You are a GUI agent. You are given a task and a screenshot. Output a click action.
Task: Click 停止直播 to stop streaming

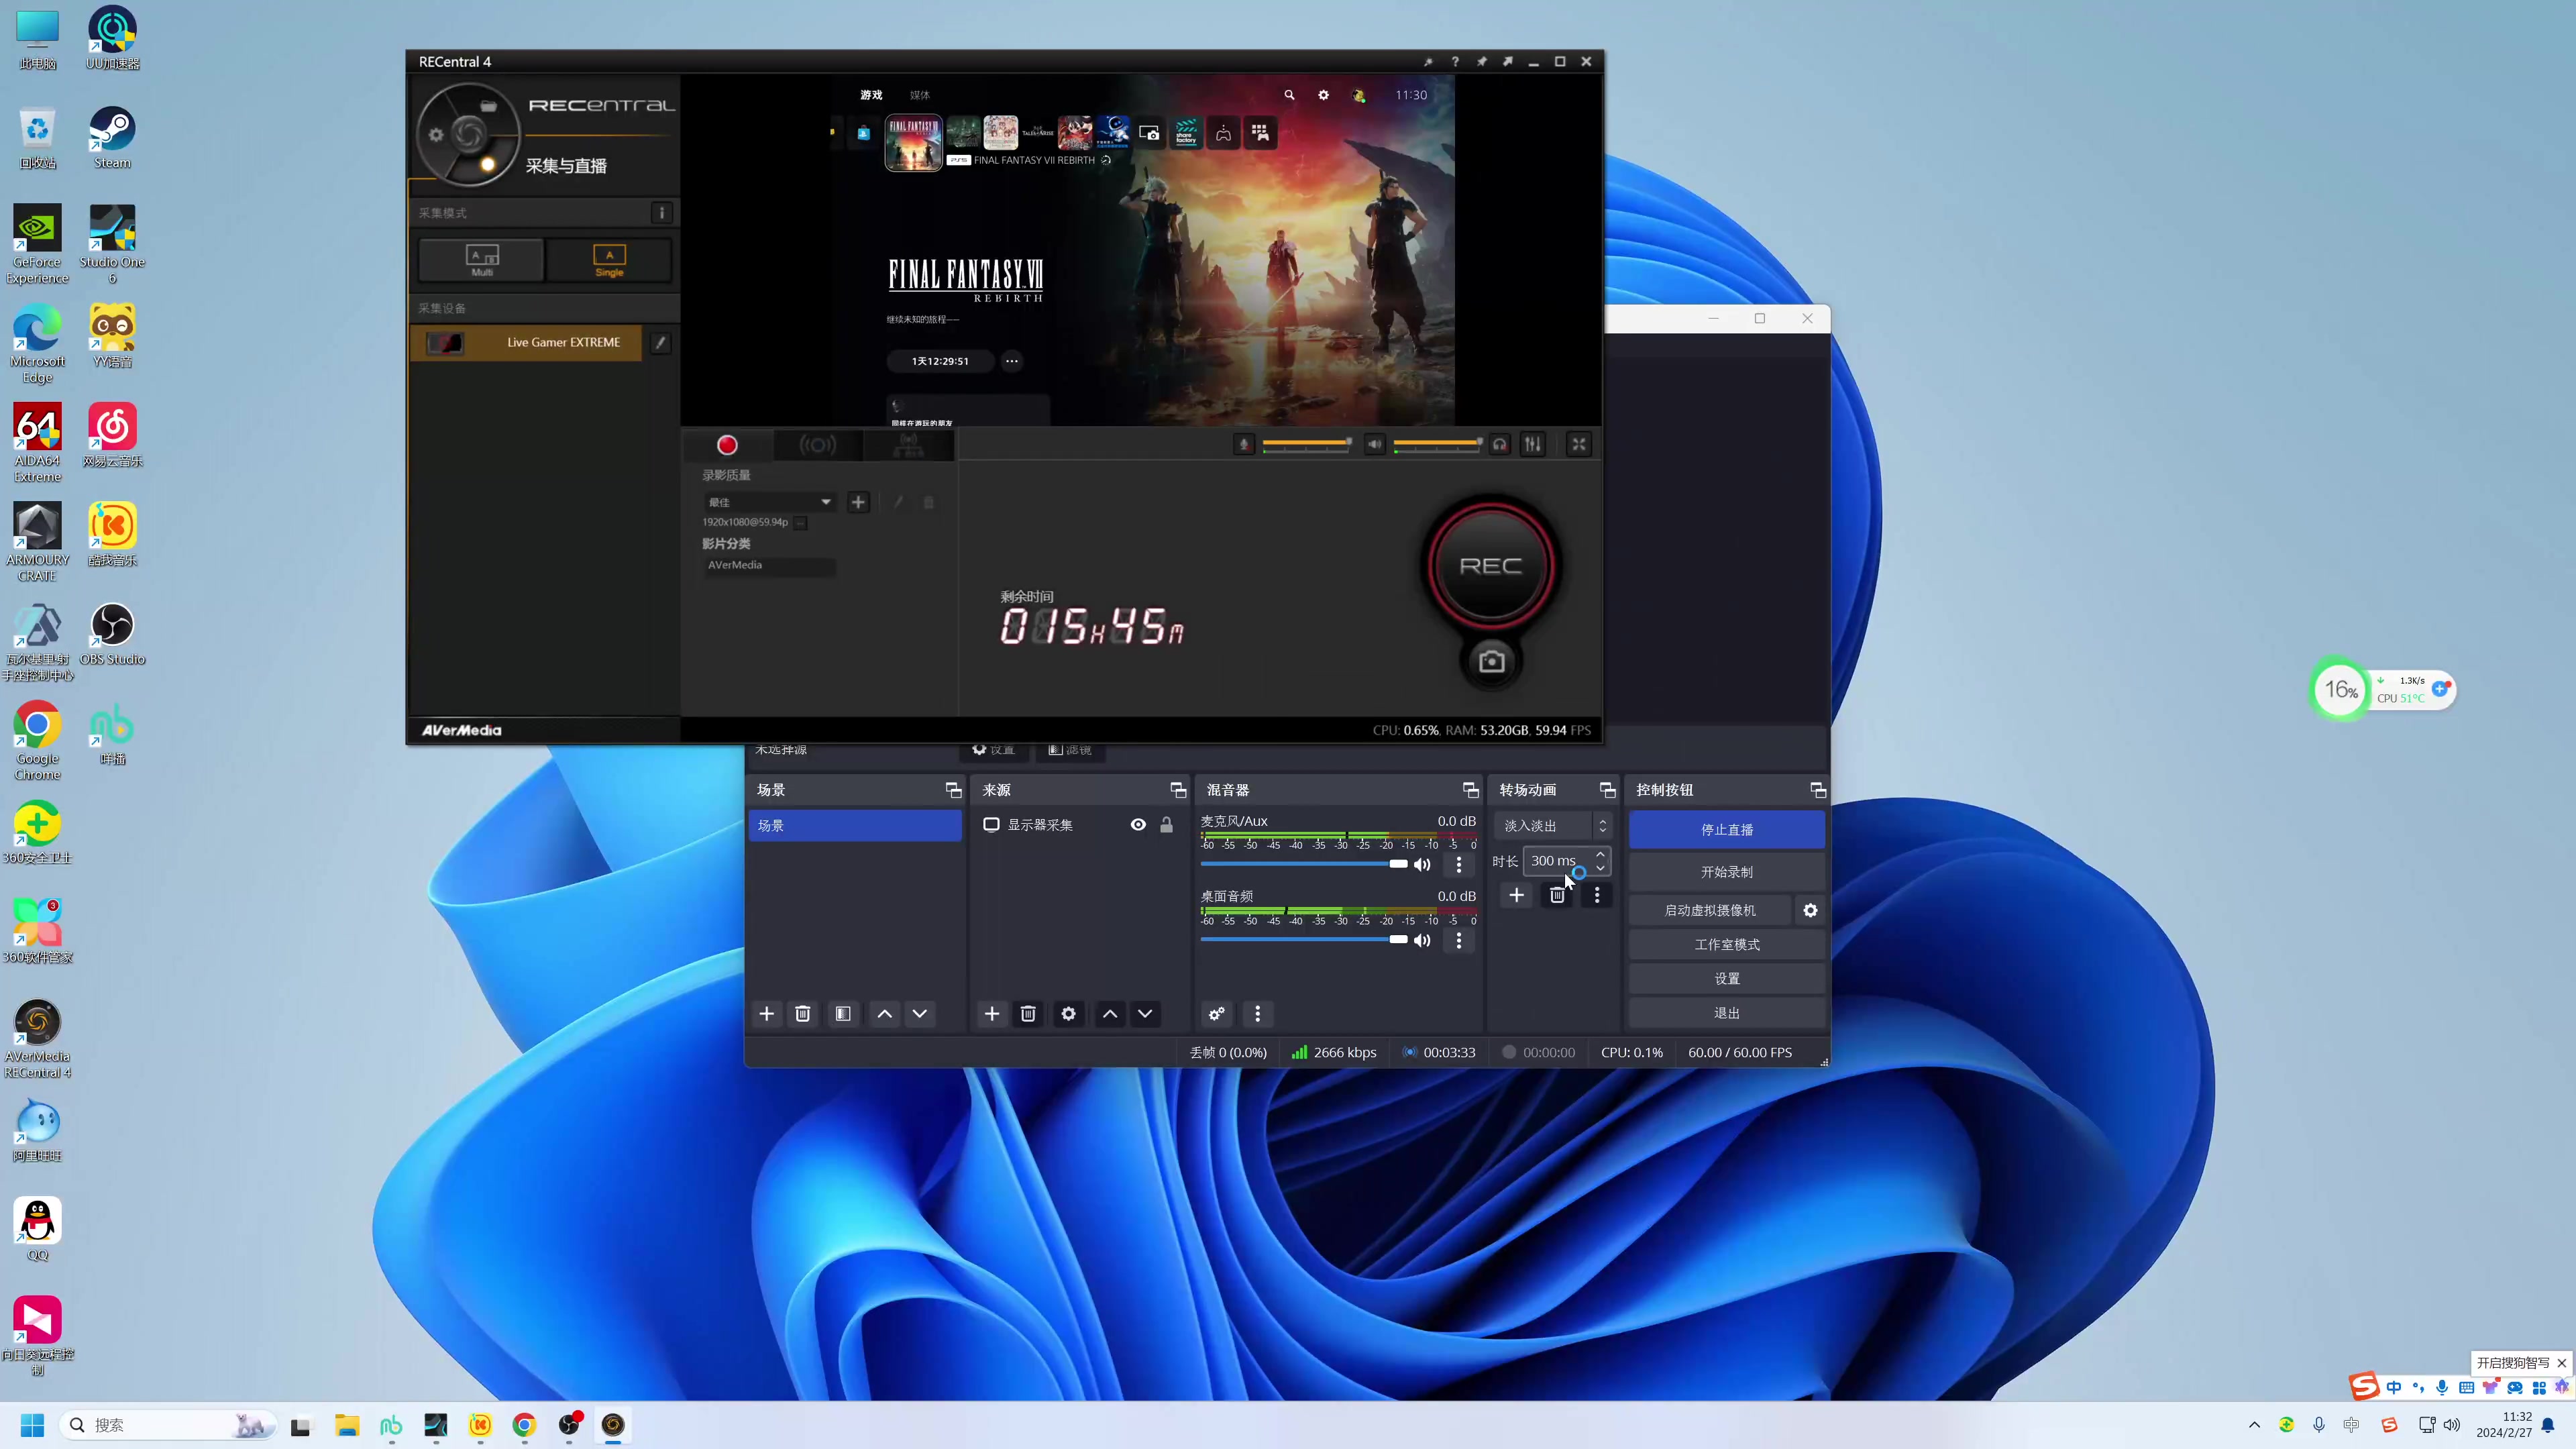[1727, 830]
